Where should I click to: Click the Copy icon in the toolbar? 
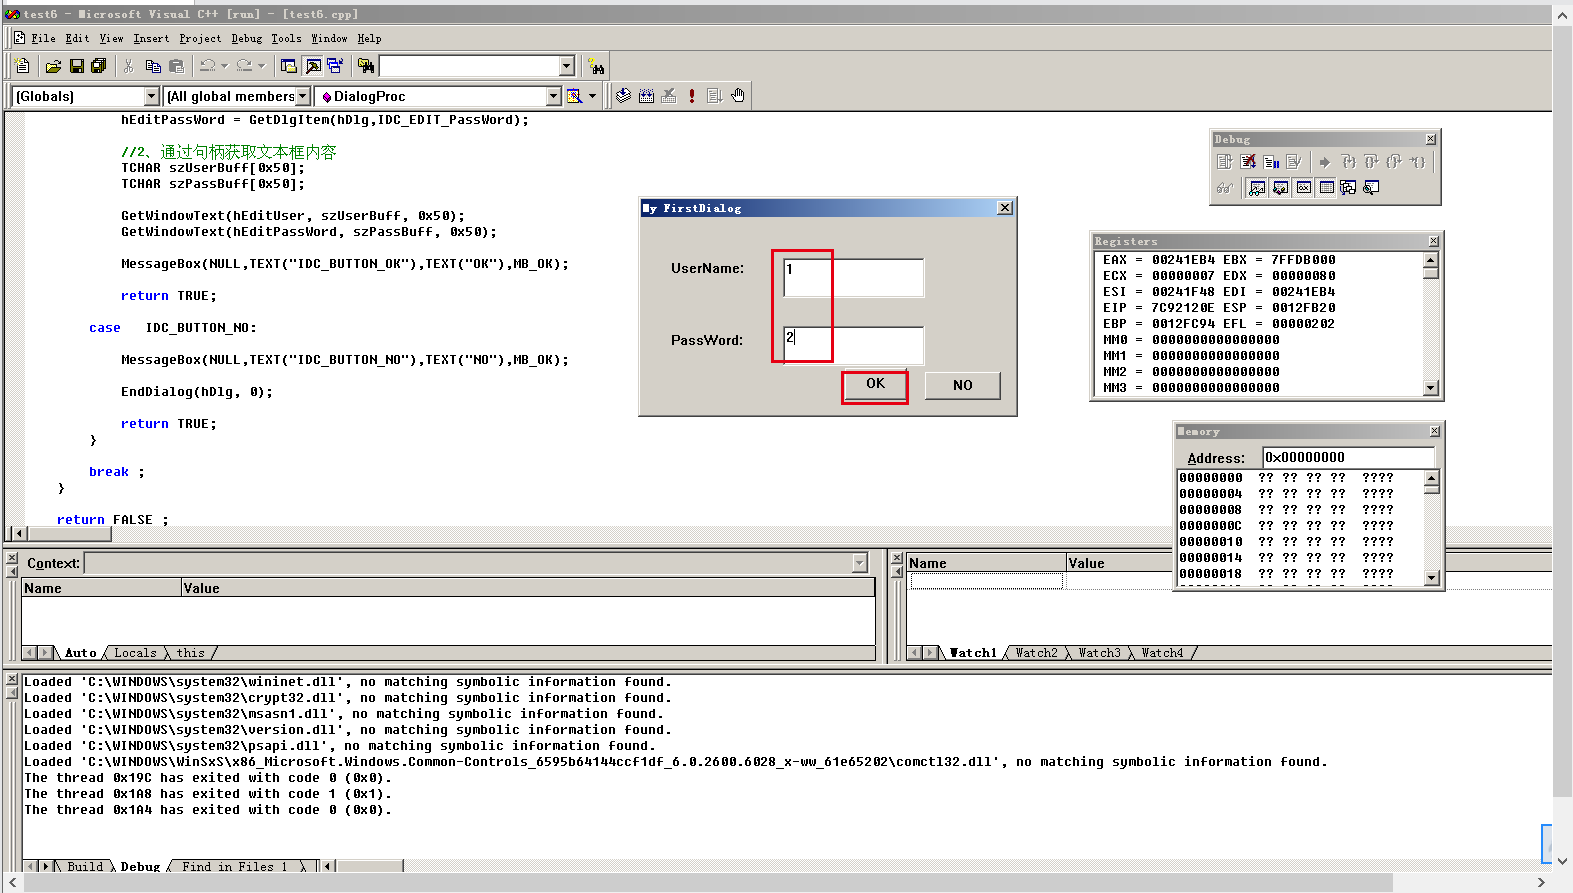(x=153, y=66)
